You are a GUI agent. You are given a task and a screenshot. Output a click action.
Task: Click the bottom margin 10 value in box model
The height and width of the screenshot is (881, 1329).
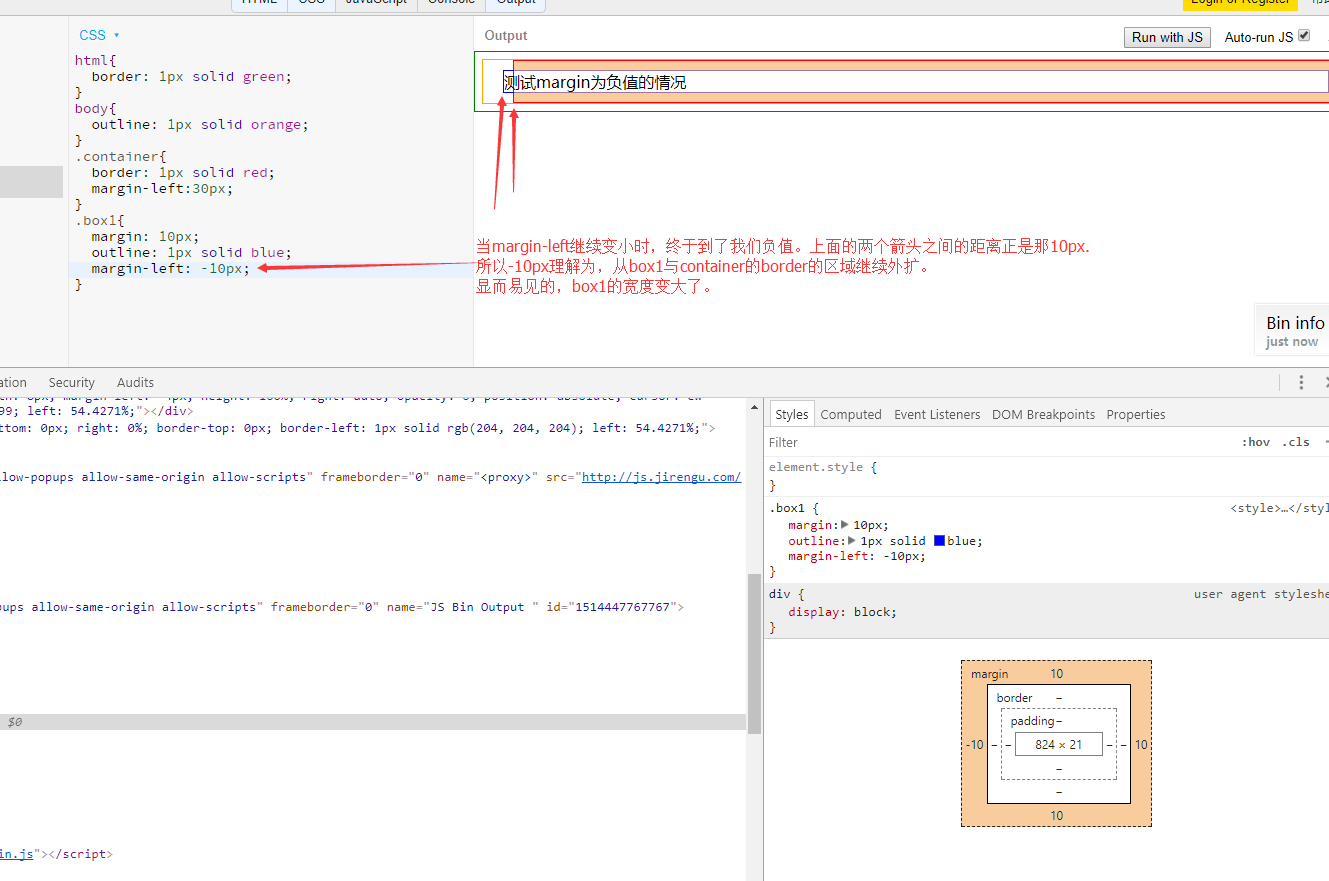click(1057, 816)
